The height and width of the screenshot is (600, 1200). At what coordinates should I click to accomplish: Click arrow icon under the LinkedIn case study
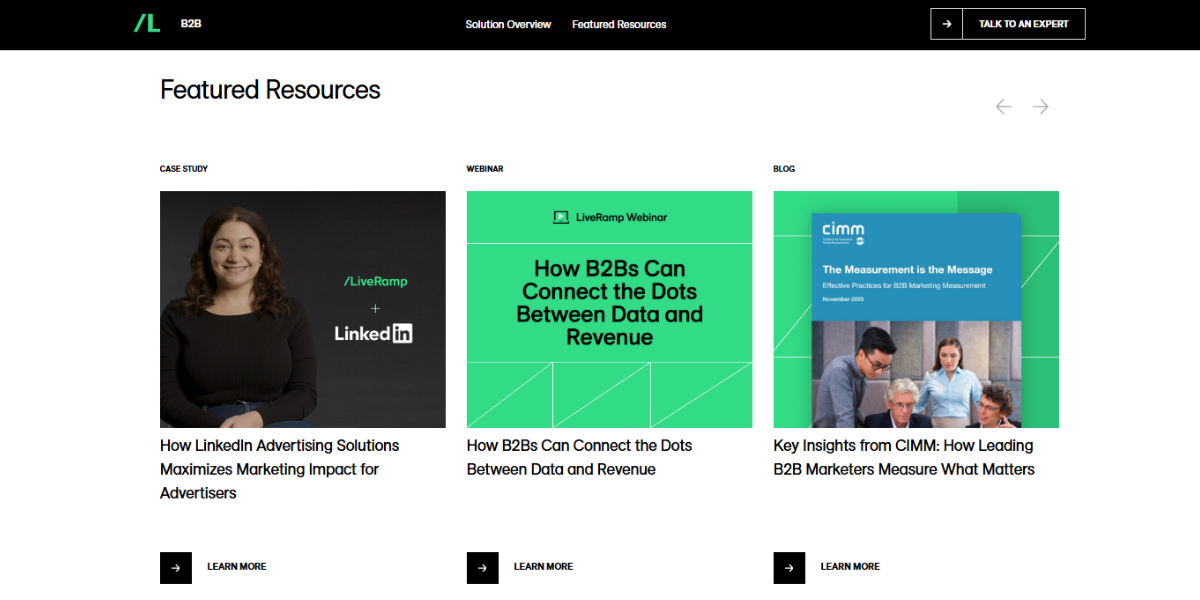[x=176, y=568]
